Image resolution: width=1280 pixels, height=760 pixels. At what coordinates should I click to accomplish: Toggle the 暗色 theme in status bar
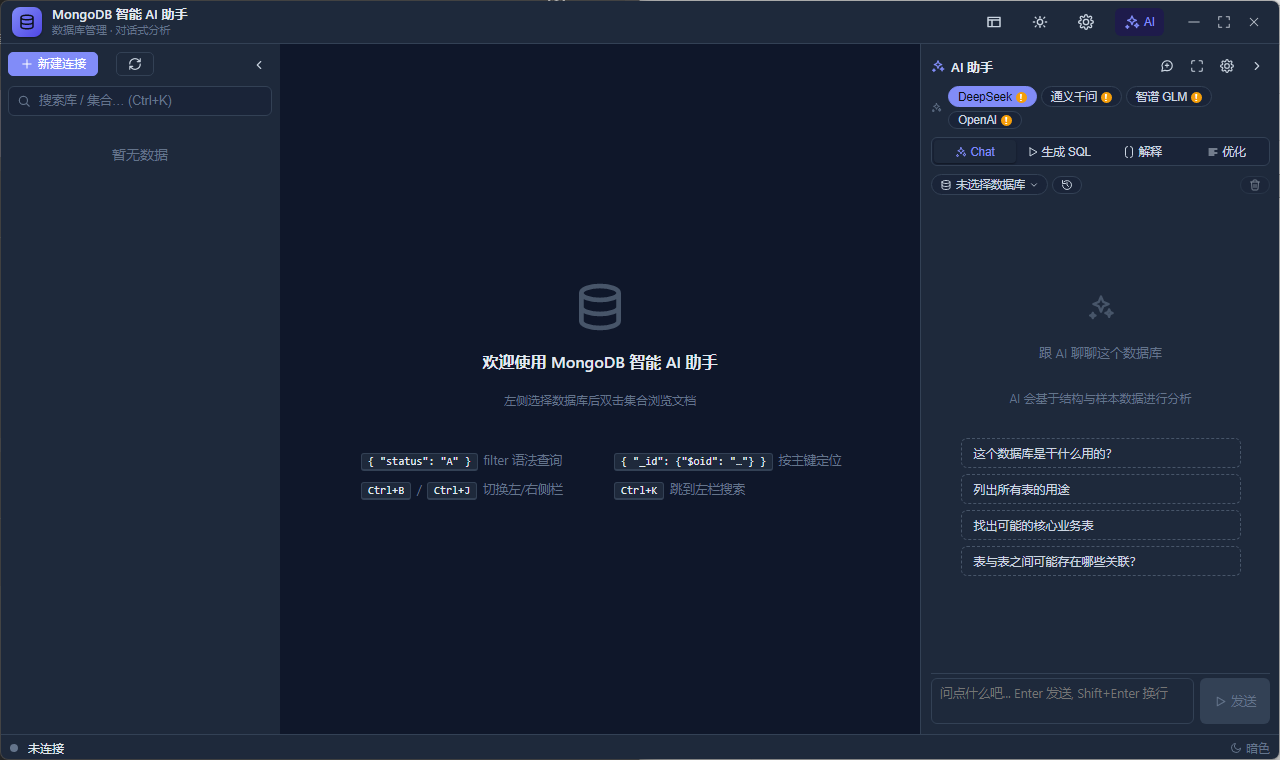coord(1250,748)
